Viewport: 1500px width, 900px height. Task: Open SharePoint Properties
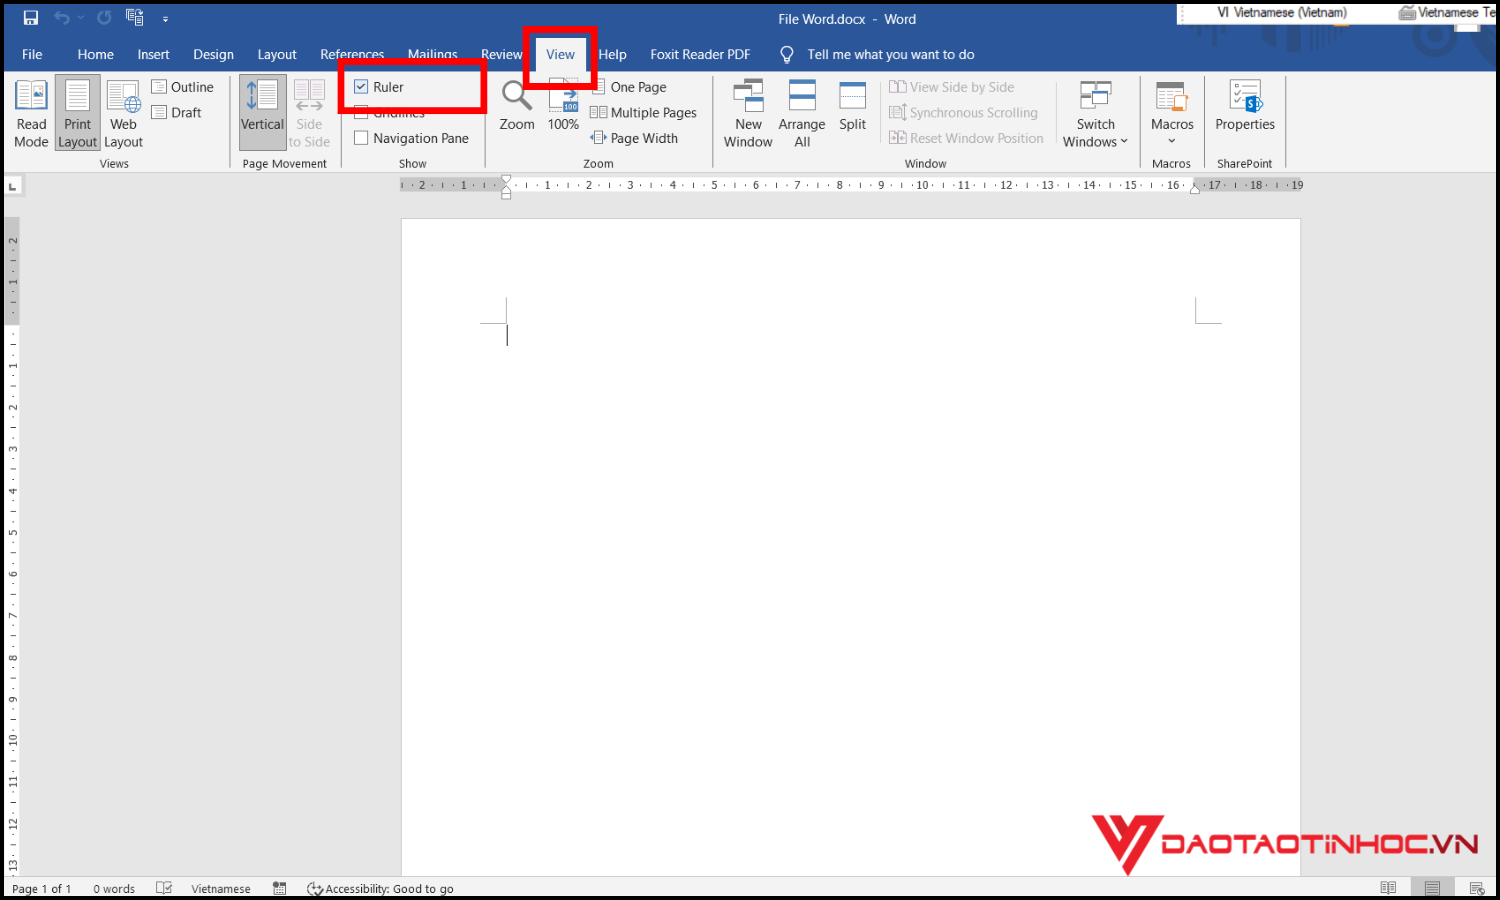click(1245, 105)
